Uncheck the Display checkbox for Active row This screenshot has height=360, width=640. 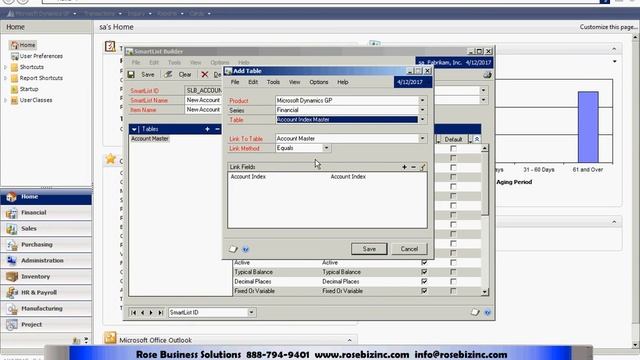coord(424,262)
